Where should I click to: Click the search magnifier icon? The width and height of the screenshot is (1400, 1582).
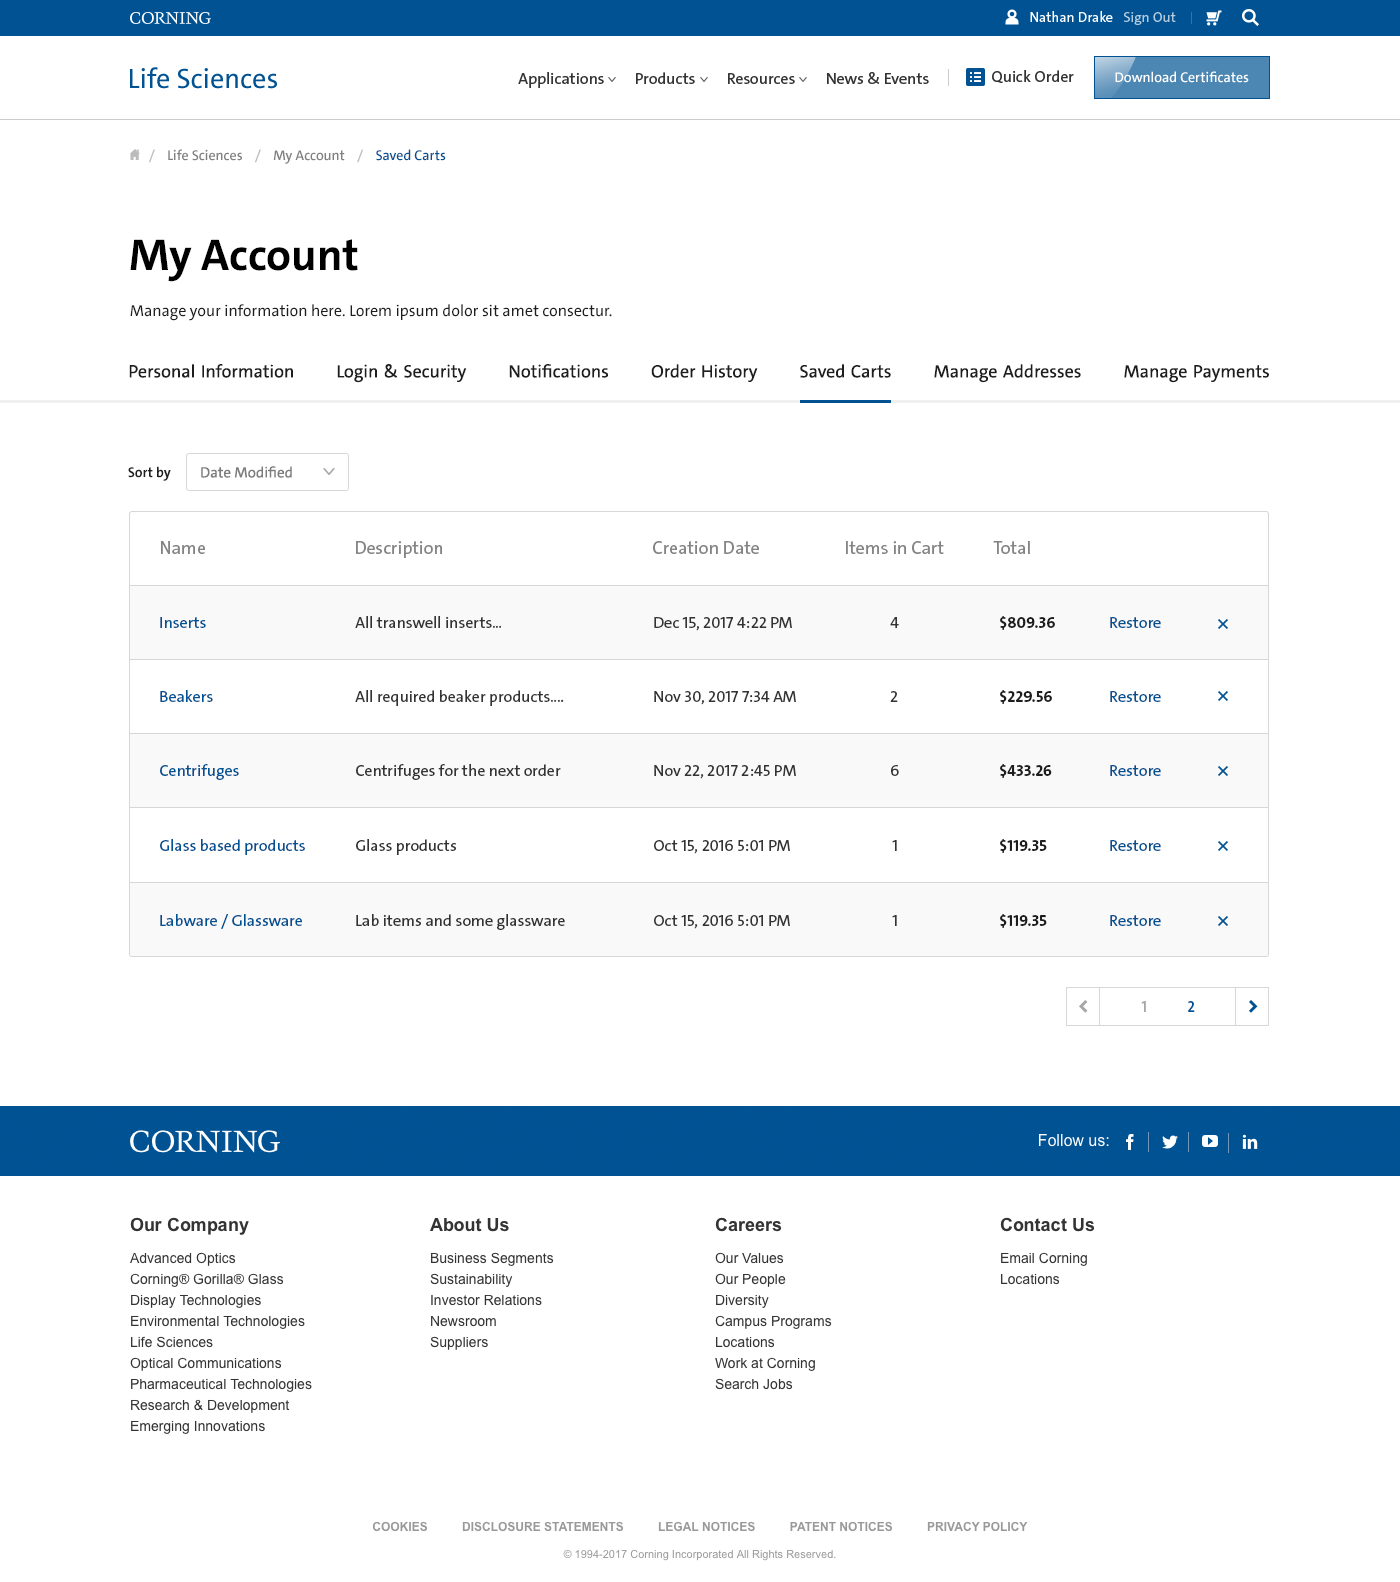tap(1250, 17)
